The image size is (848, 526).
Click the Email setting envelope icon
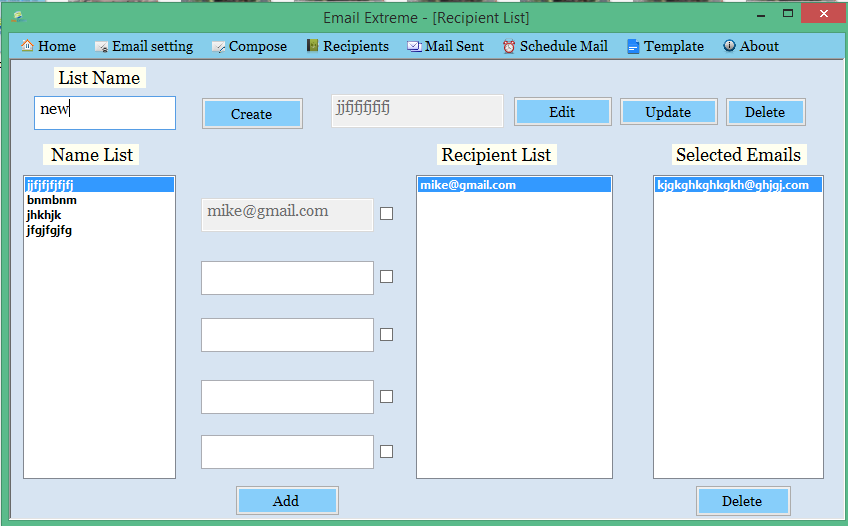(x=101, y=47)
